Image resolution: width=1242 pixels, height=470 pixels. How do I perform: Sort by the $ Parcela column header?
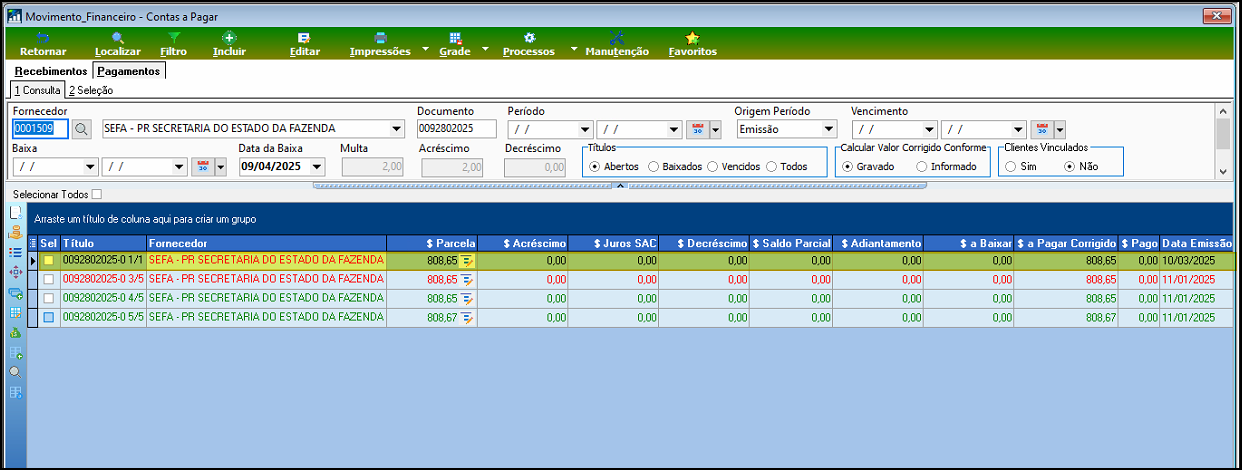click(x=431, y=243)
